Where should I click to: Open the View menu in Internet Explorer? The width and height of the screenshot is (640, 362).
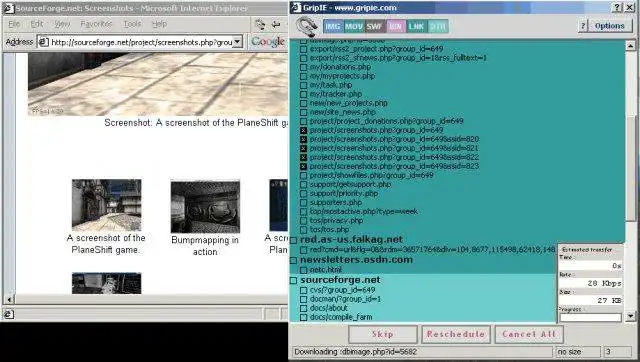coord(62,24)
